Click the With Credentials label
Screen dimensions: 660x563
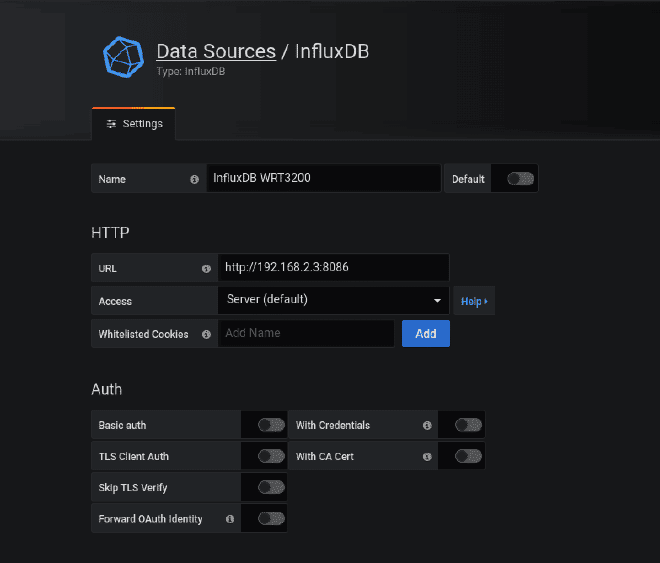click(333, 425)
